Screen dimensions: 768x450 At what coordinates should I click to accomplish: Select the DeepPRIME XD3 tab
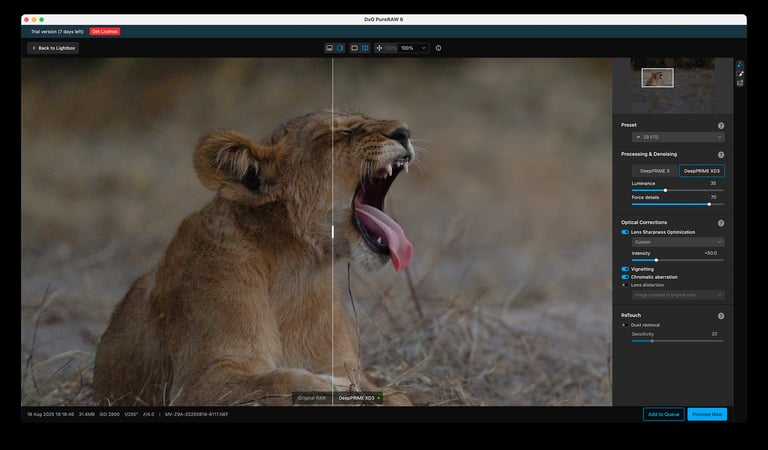point(701,171)
